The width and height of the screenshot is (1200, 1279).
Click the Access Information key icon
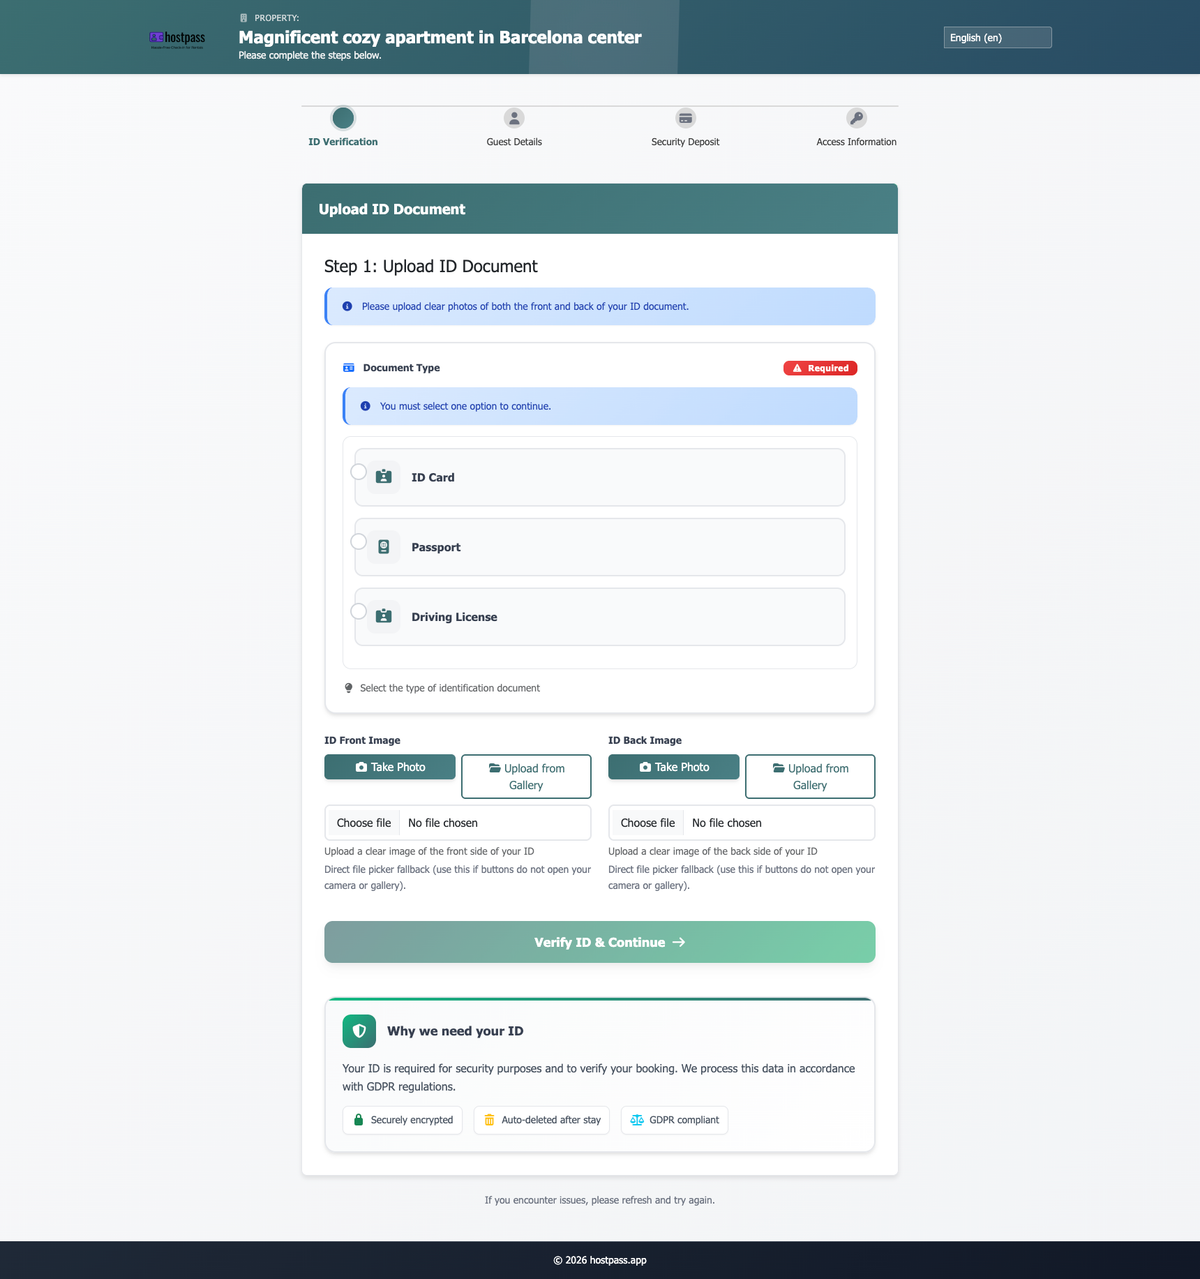click(857, 118)
